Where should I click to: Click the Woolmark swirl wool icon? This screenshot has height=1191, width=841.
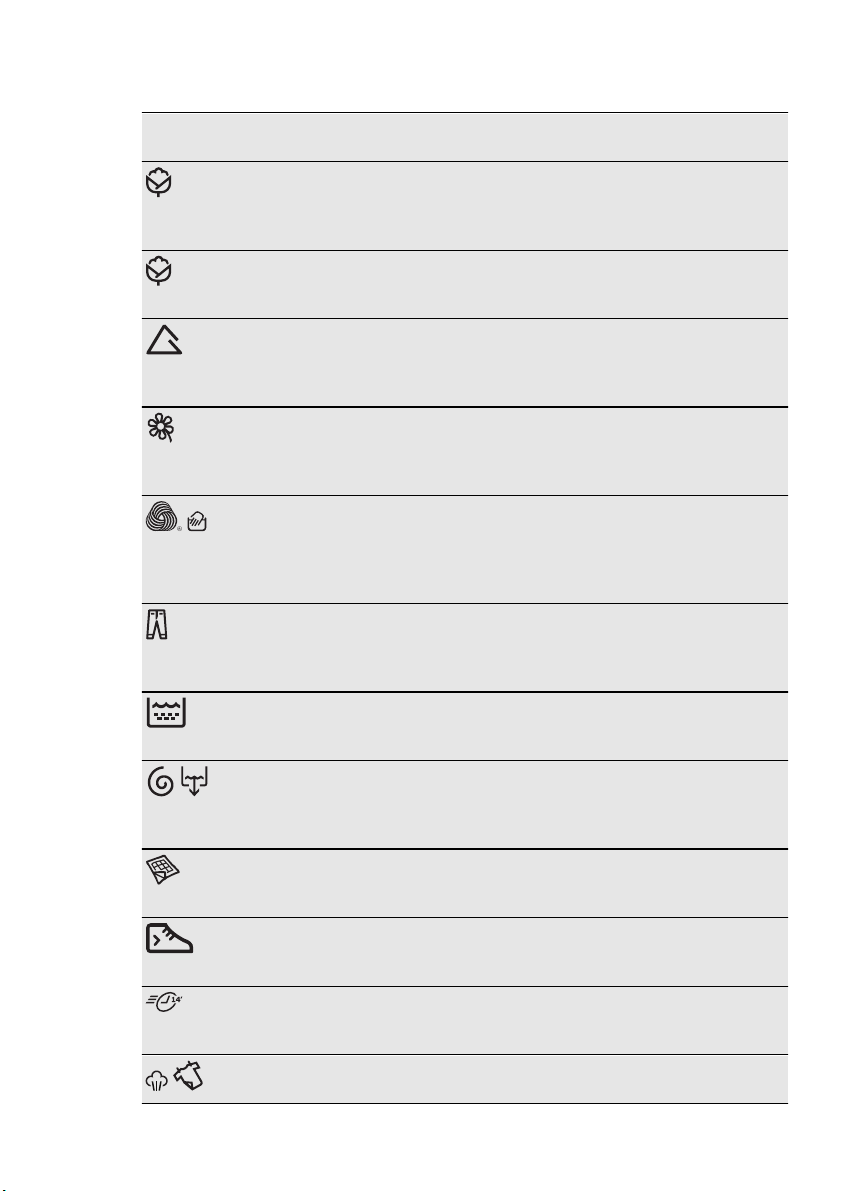(161, 517)
